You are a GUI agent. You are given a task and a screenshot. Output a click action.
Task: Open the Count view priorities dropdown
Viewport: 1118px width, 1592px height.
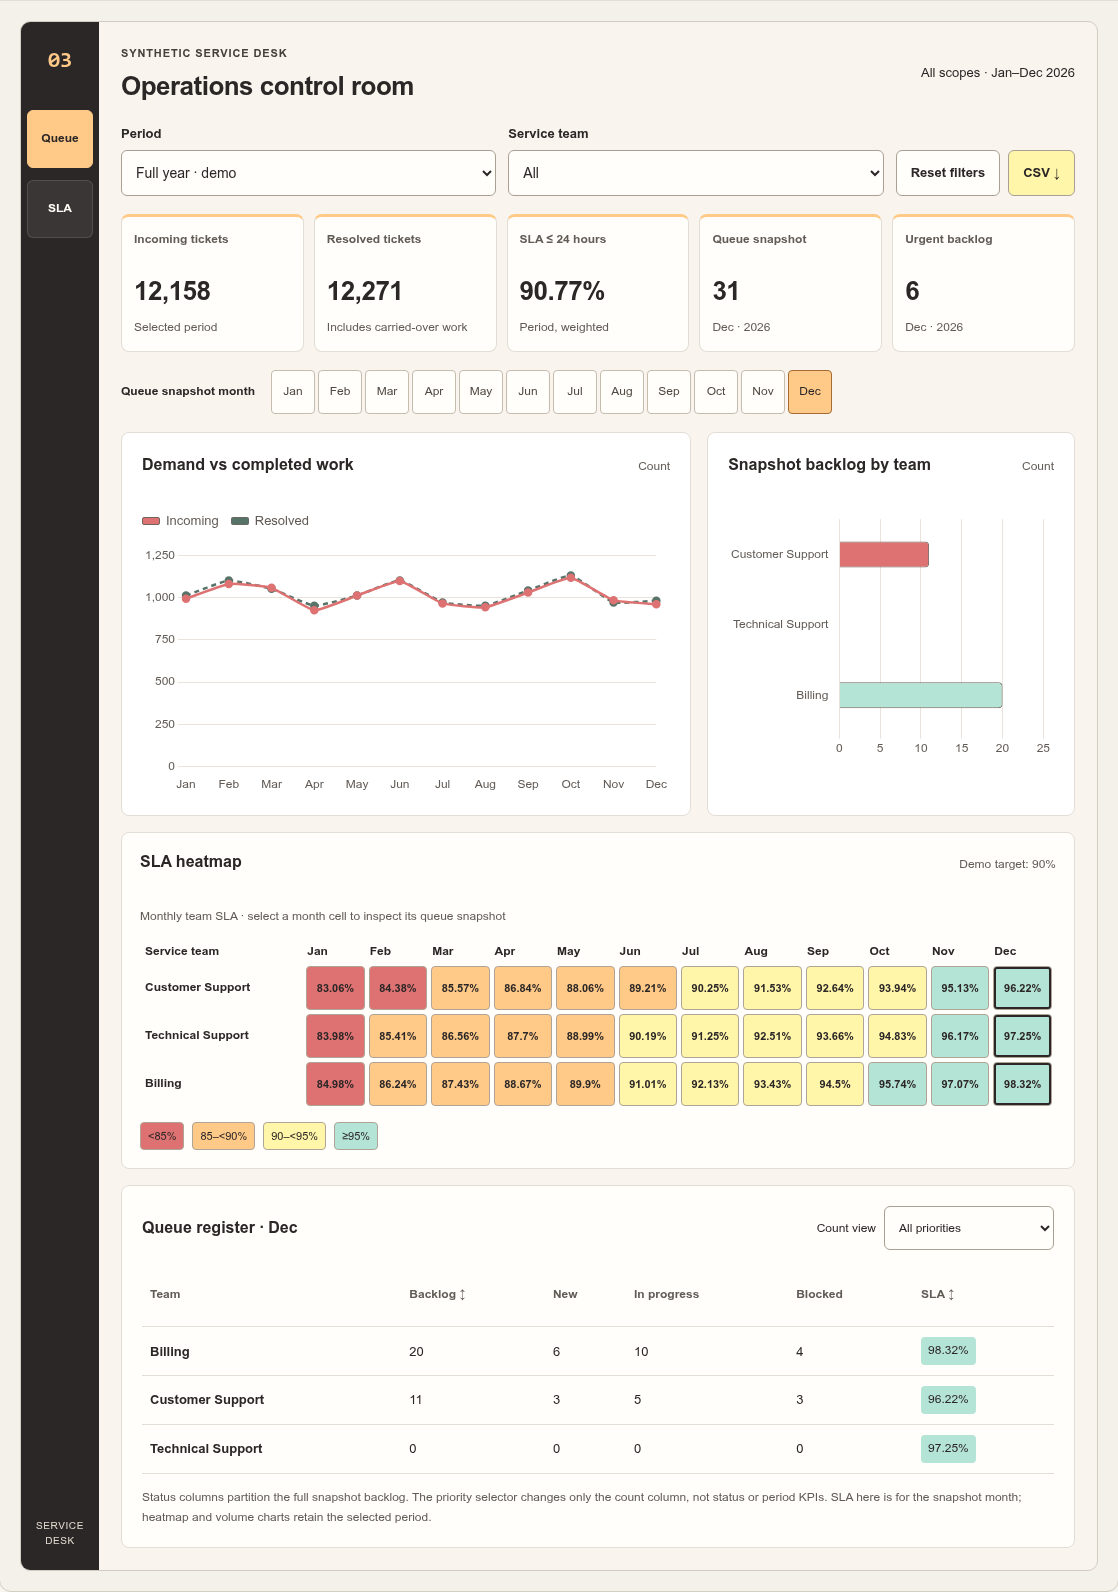969,1228
